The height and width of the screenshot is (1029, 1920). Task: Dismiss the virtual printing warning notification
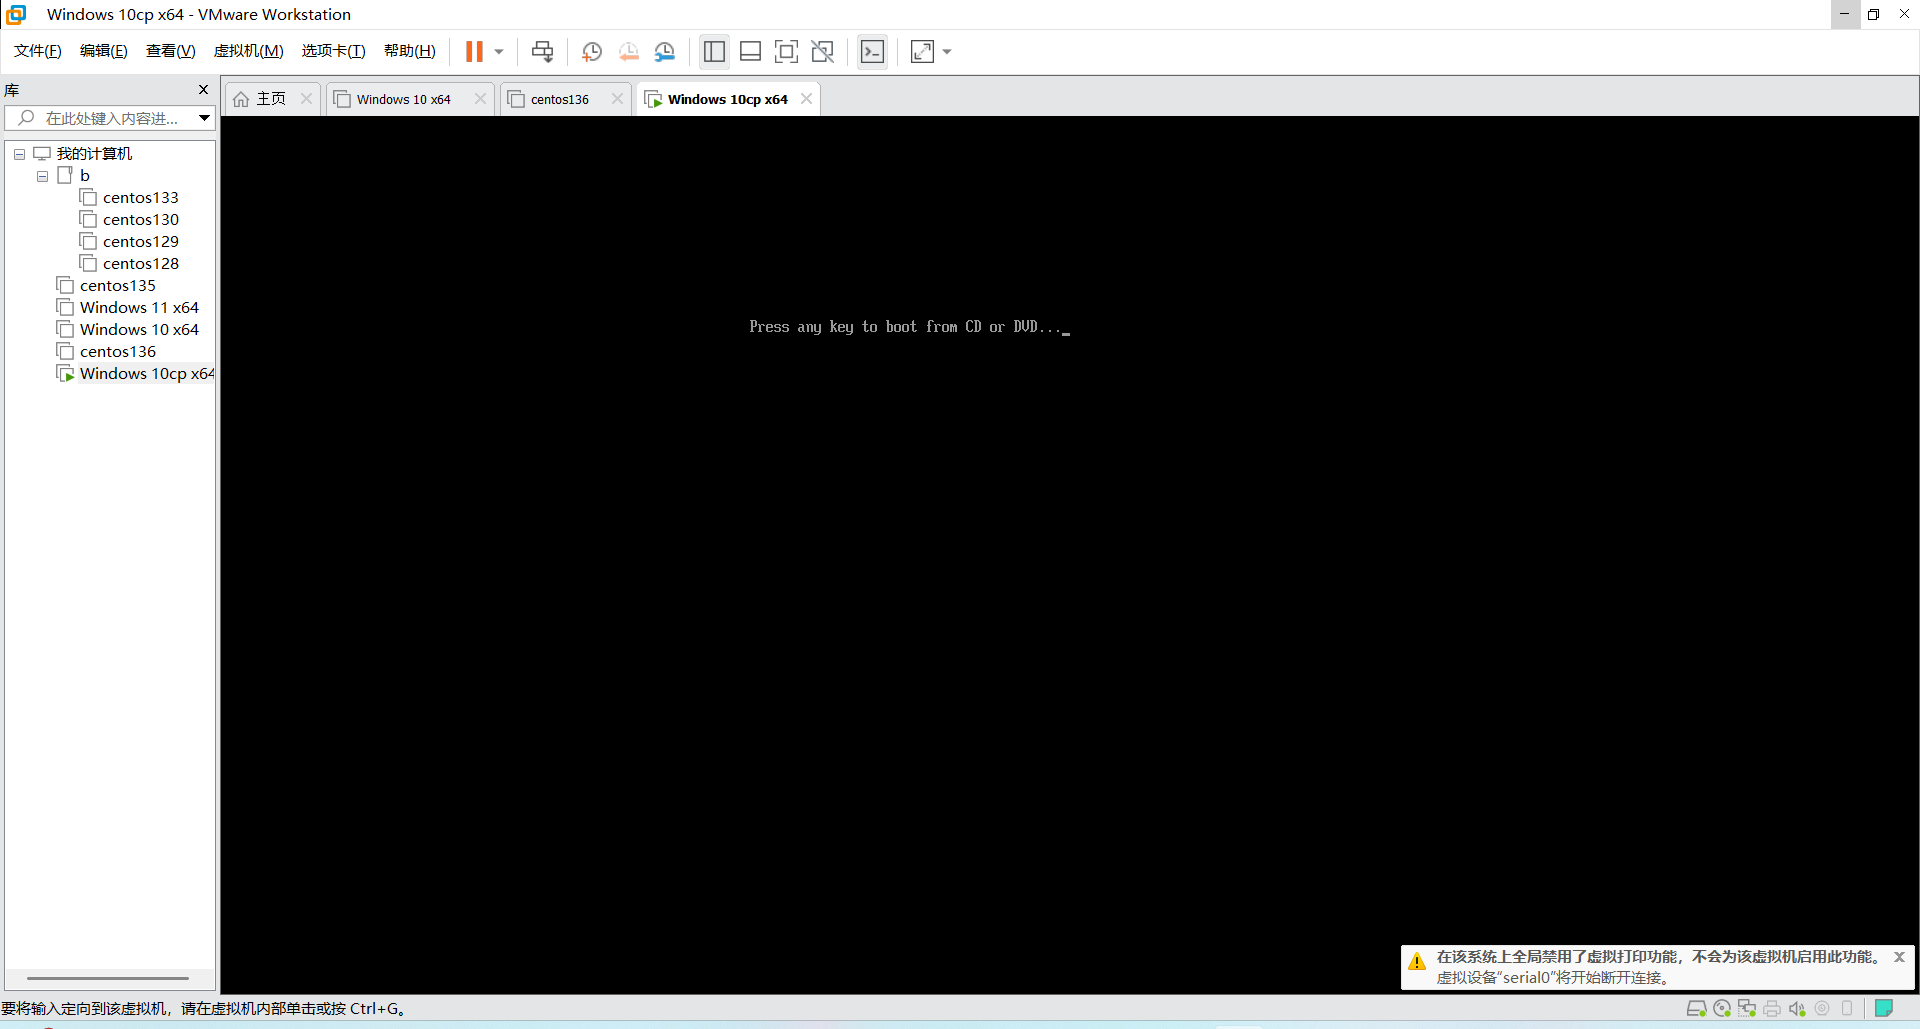[1899, 957]
